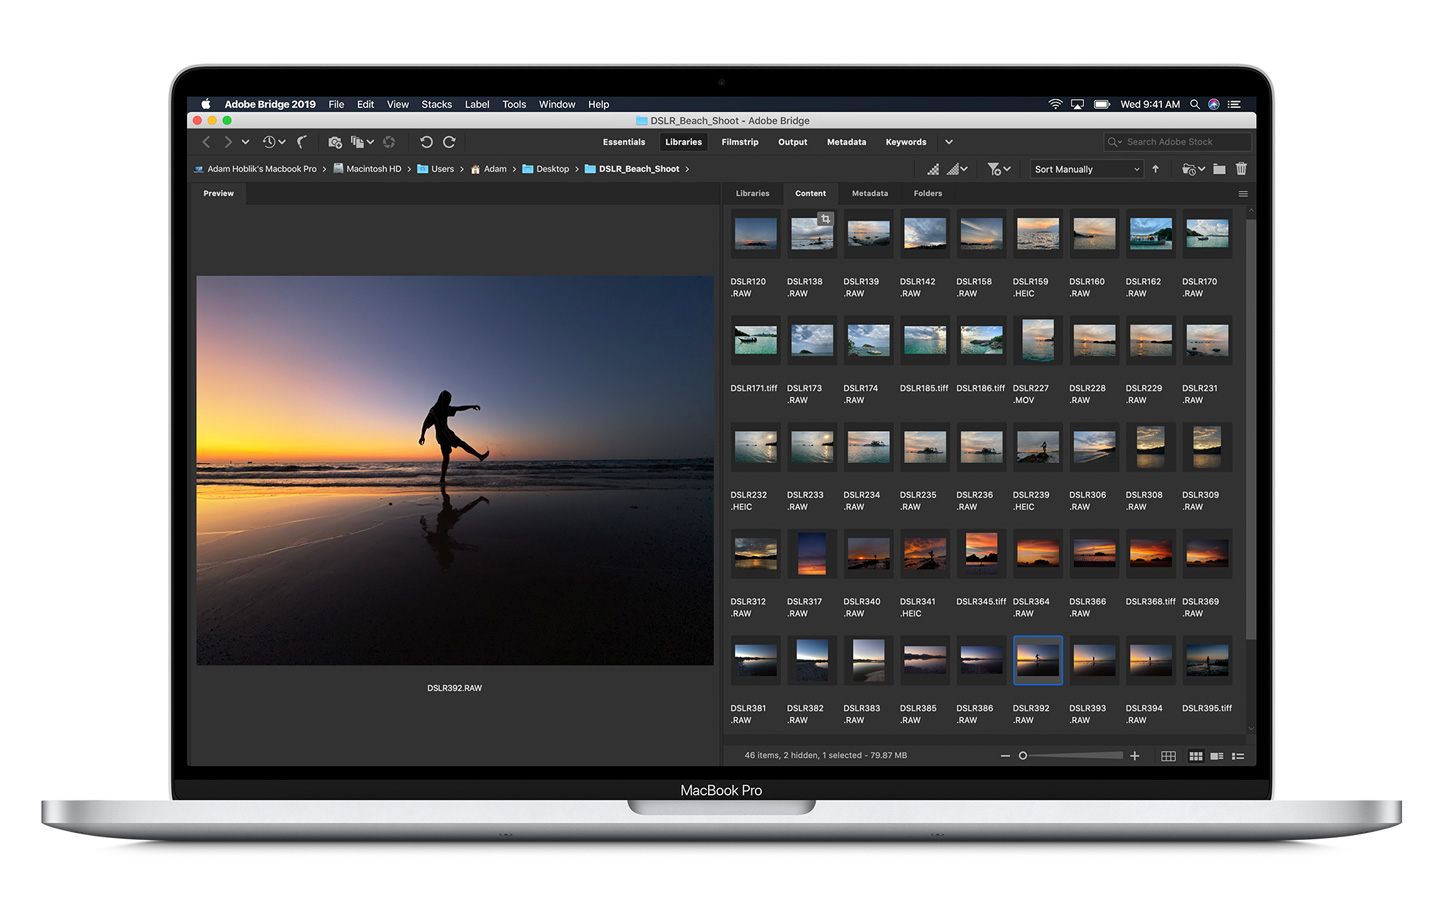Click Adam home folder in path bar

pyautogui.click(x=488, y=169)
